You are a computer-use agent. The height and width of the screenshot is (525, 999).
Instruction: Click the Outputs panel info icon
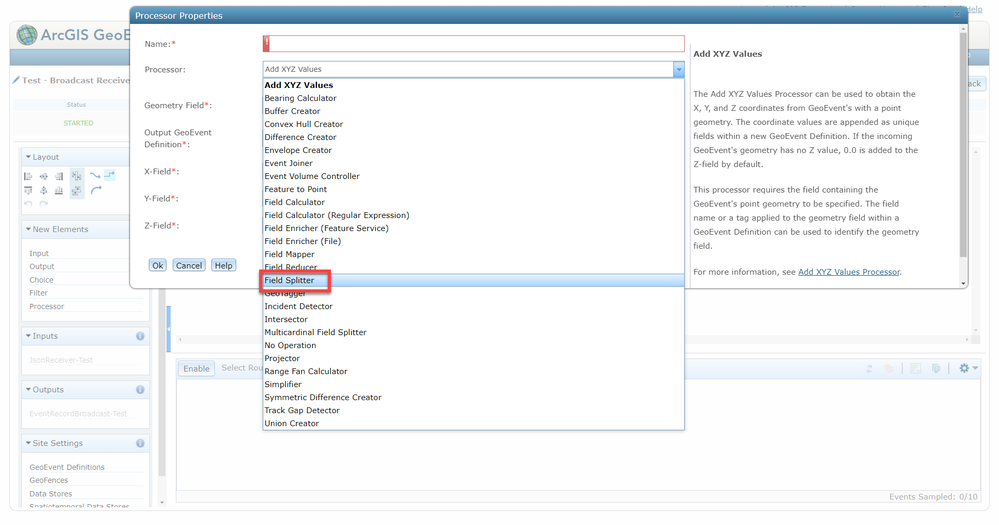140,389
